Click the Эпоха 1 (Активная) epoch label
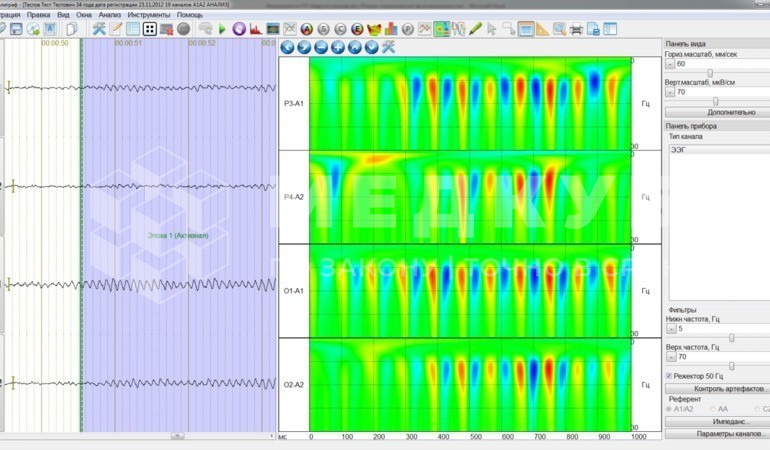Viewport: 770px width, 450px height. pos(178,235)
